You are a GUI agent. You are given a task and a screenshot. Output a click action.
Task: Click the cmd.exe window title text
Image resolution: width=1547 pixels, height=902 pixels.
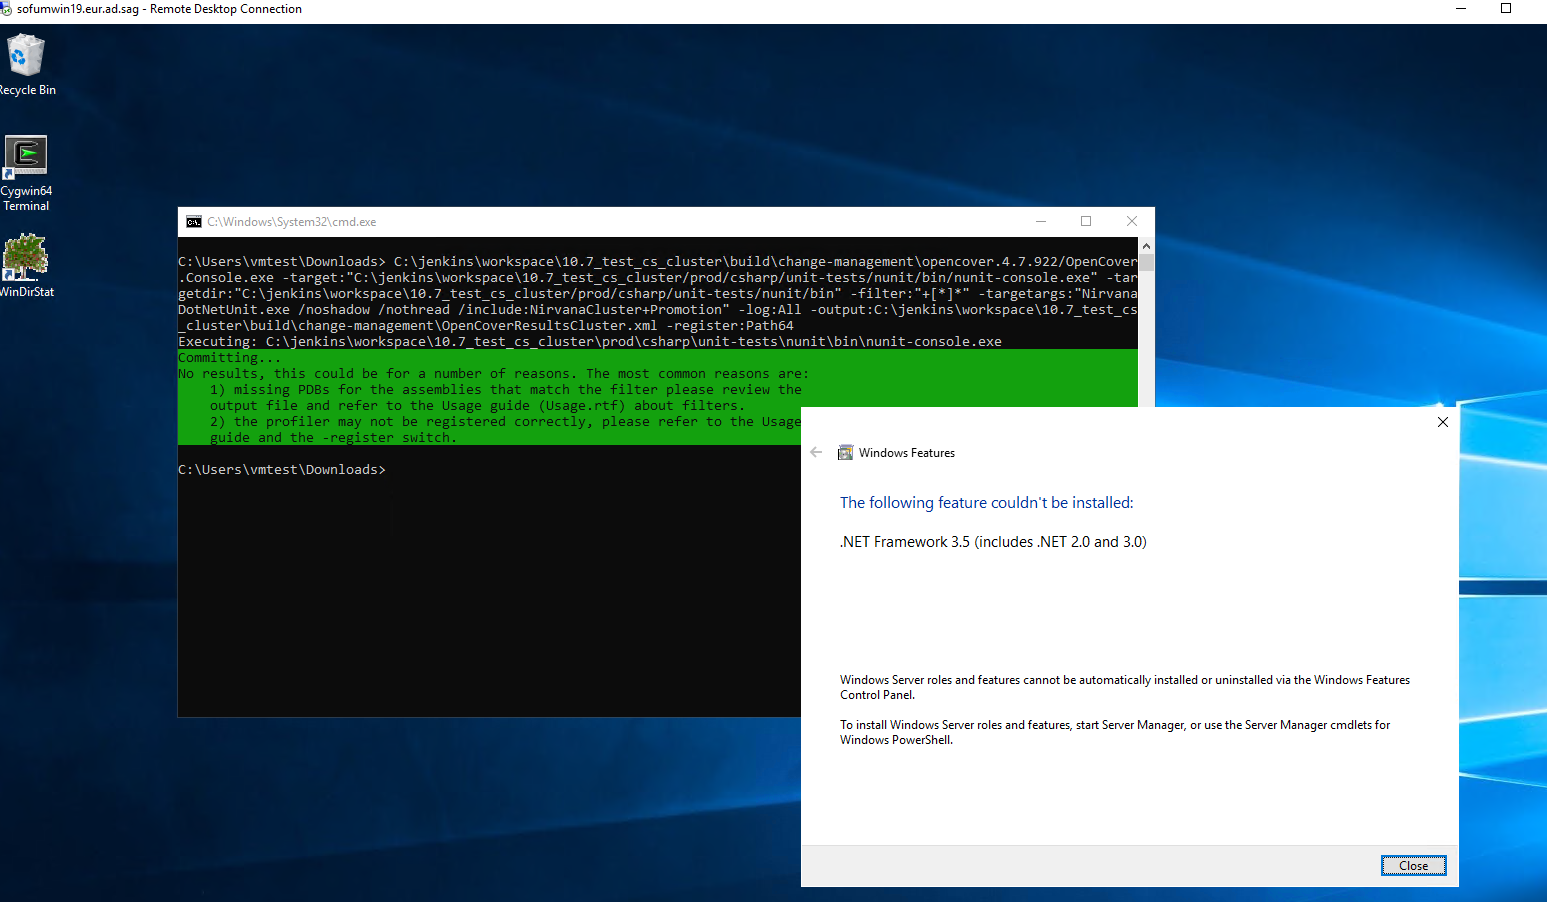pos(292,222)
